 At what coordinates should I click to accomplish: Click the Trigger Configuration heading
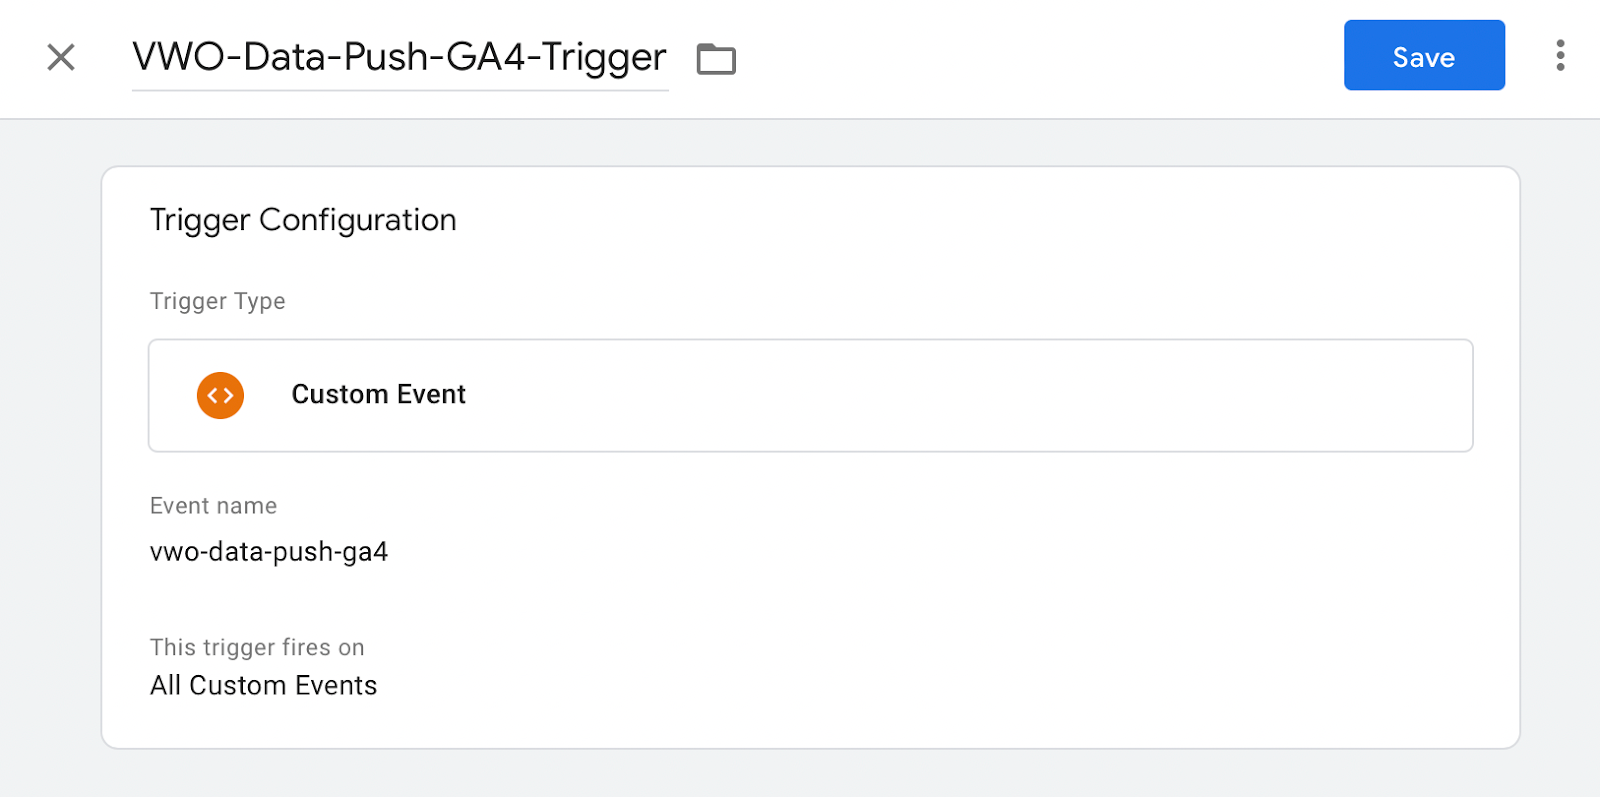tap(303, 220)
